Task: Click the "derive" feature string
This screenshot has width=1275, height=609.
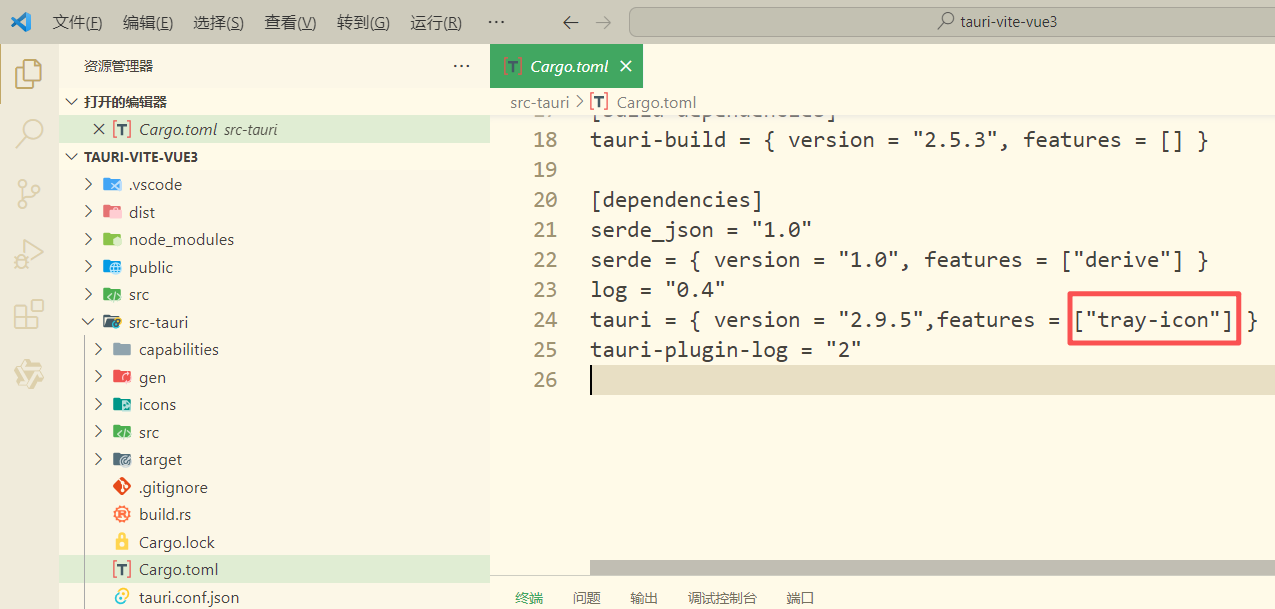Action: [x=1123, y=260]
